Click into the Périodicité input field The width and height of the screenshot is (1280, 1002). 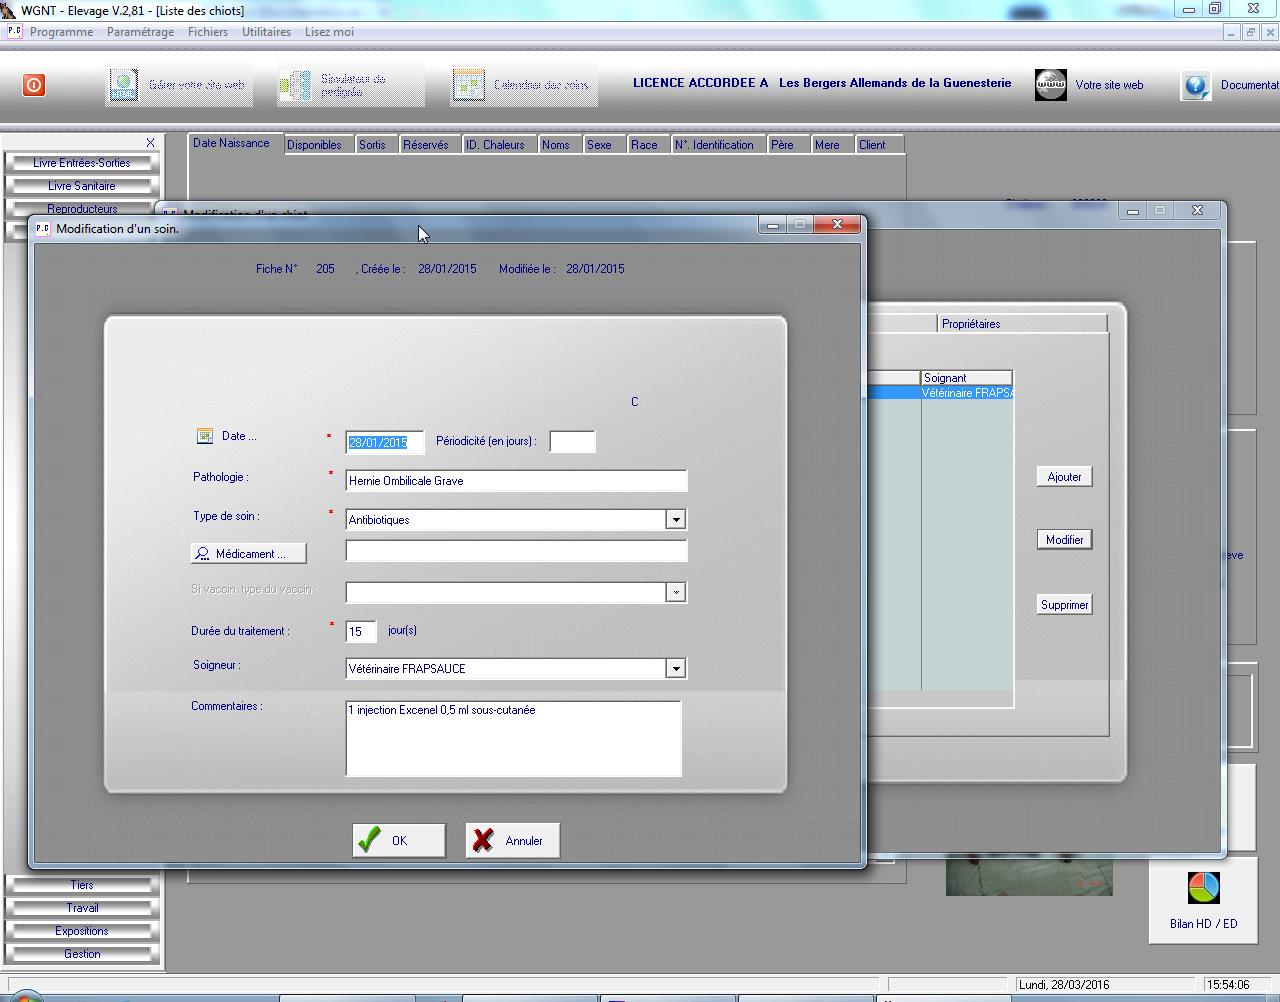point(572,442)
